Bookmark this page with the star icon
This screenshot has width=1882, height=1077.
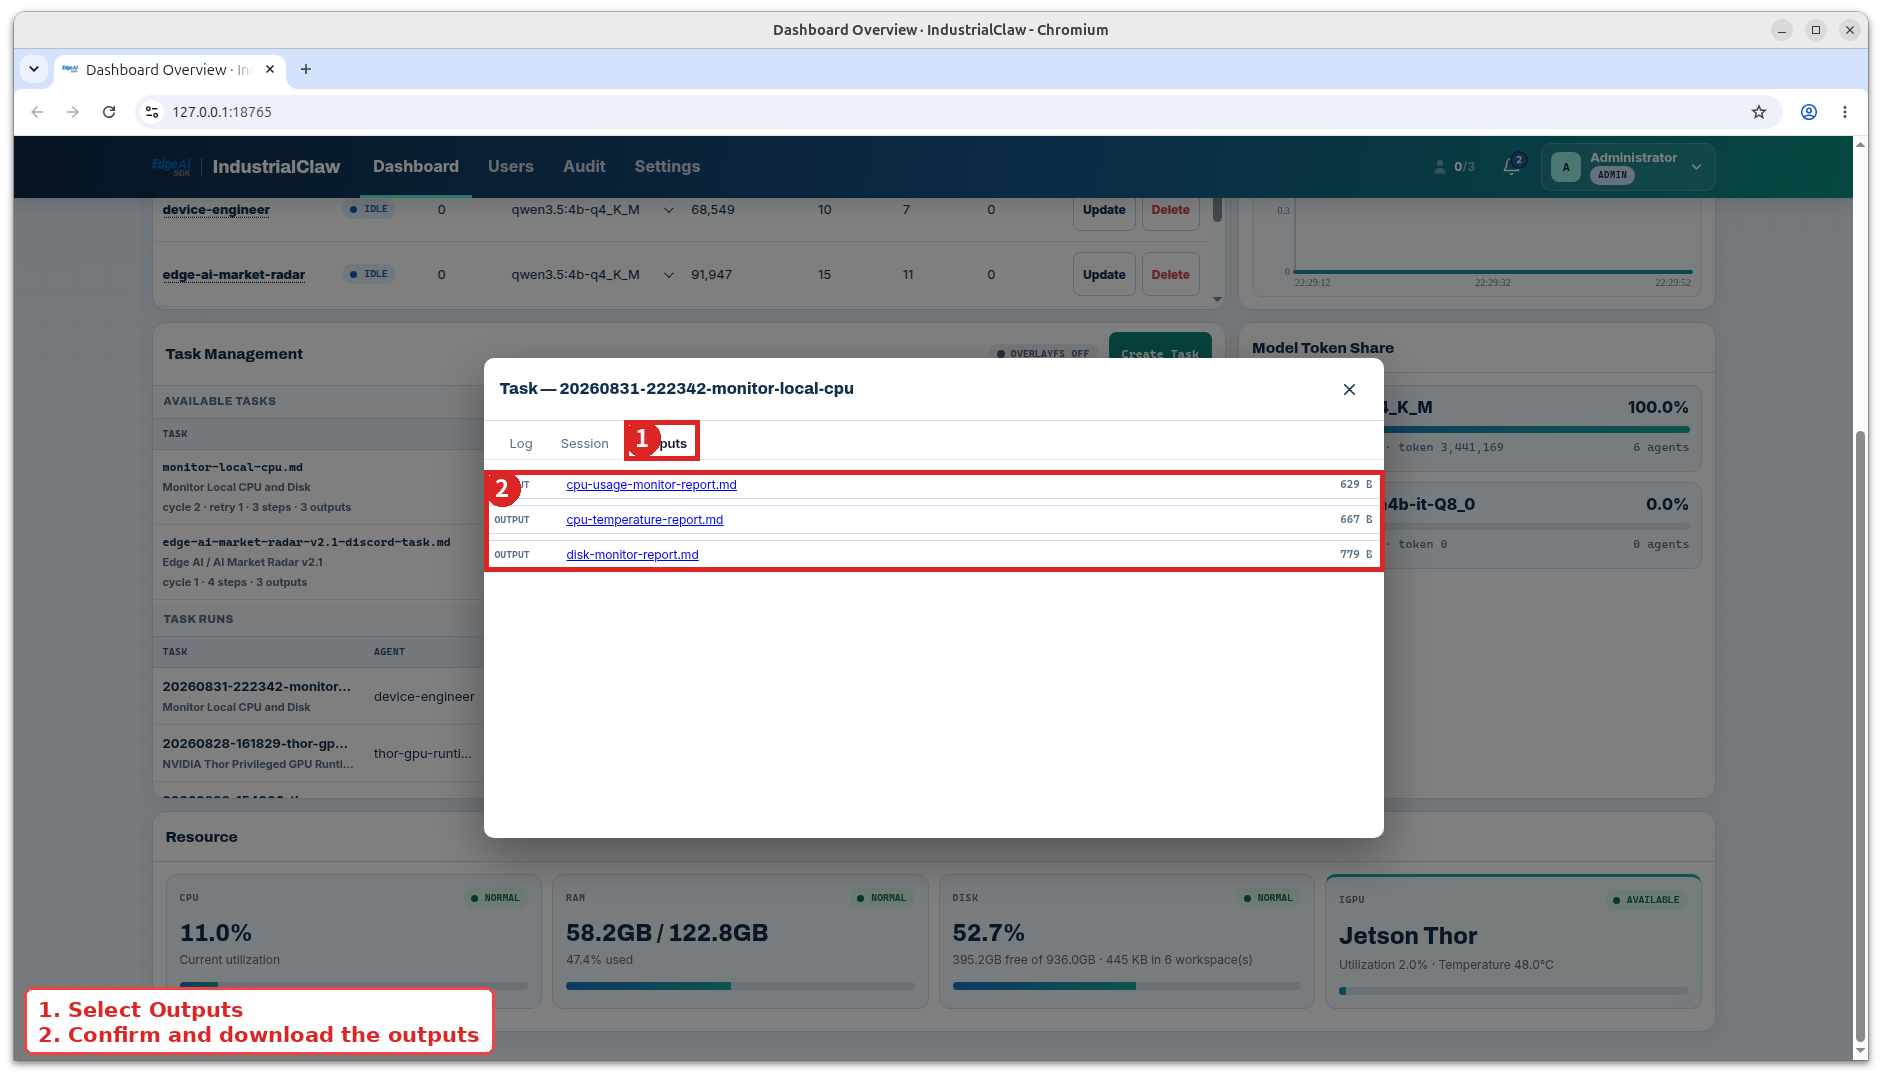click(x=1759, y=112)
